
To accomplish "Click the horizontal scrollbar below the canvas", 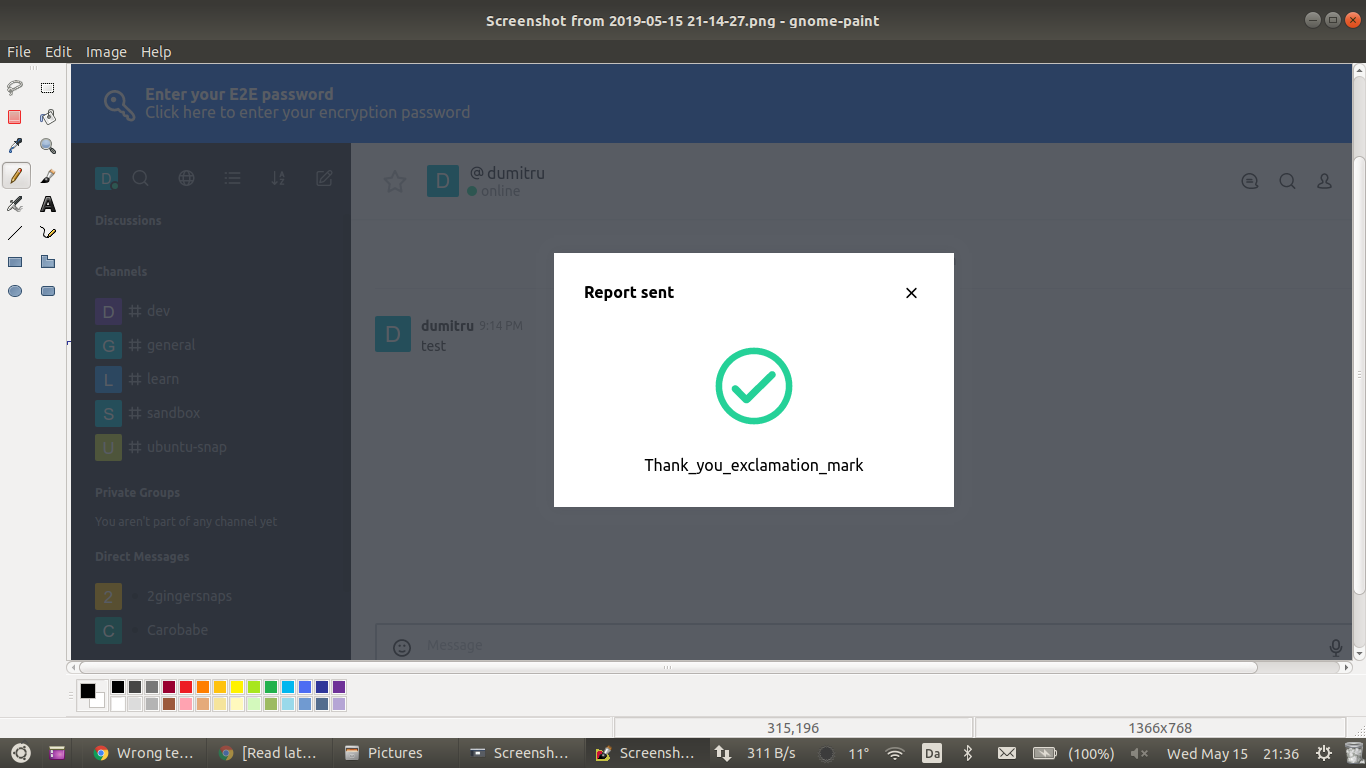I will 667,667.
